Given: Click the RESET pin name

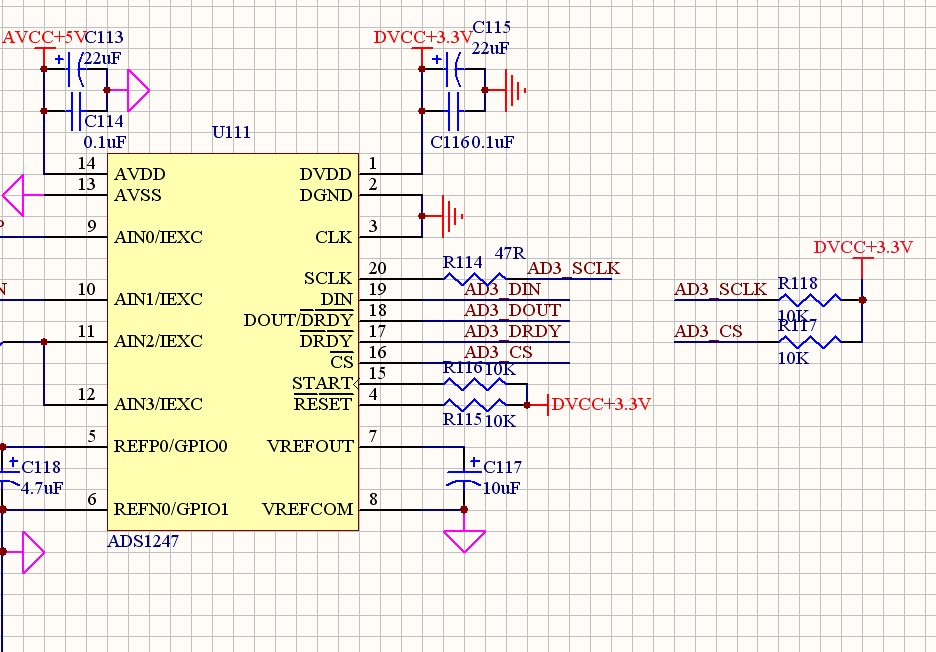Looking at the screenshot, I should click(x=323, y=404).
